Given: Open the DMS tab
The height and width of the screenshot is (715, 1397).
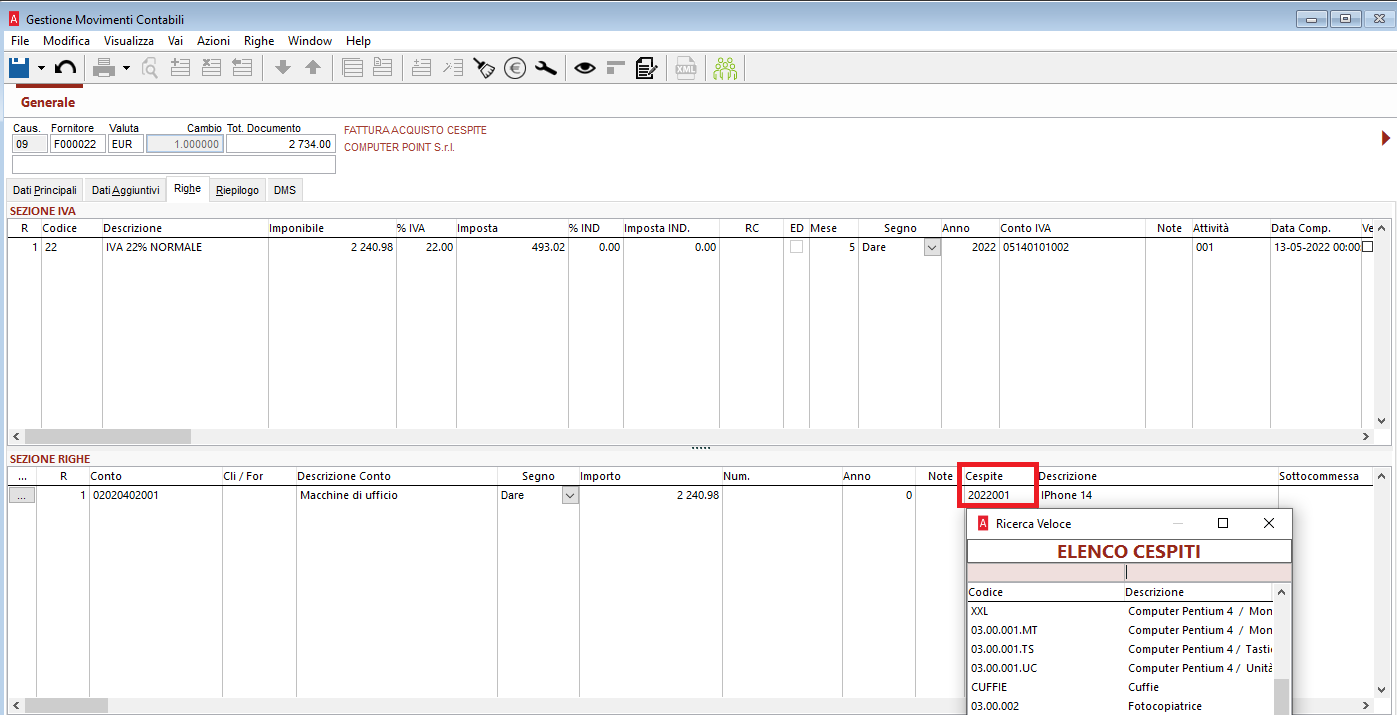Looking at the screenshot, I should 285,190.
